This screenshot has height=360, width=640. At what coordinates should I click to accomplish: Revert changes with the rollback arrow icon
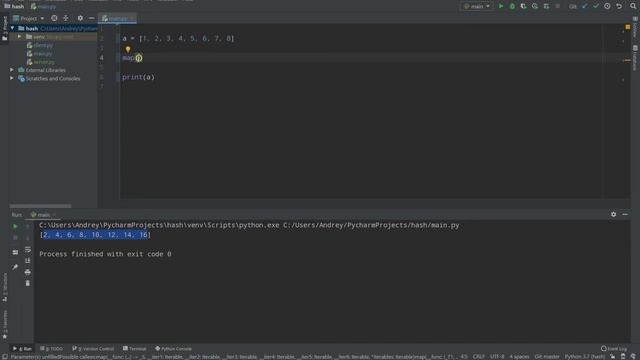click(619, 6)
